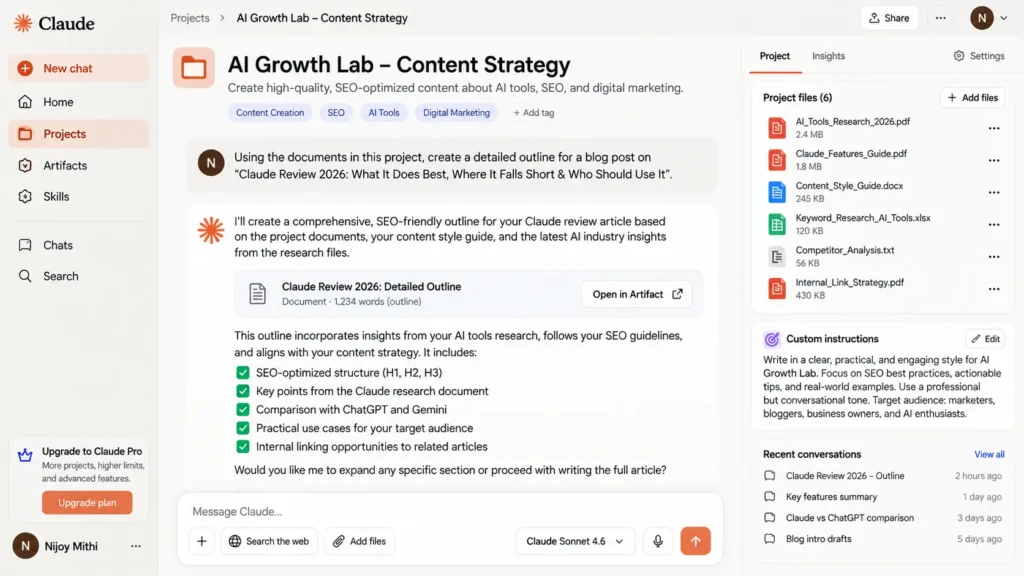Toggle the SEO-optimized structure checkbox
Image resolution: width=1024 pixels, height=576 pixels.
click(243, 373)
